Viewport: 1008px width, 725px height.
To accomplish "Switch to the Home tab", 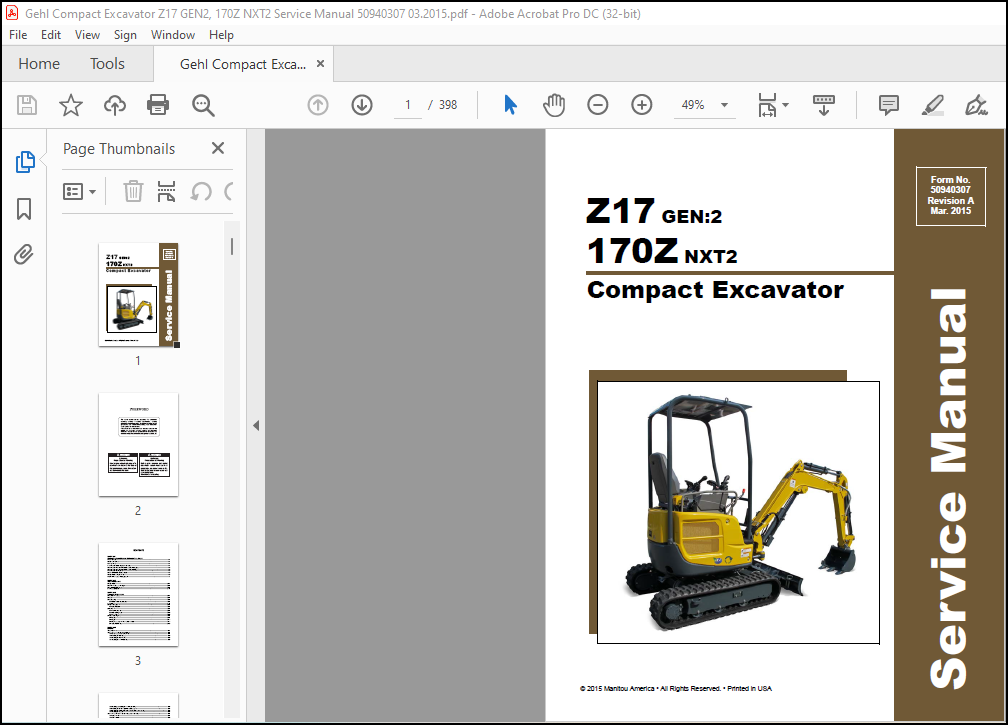I will click(39, 64).
